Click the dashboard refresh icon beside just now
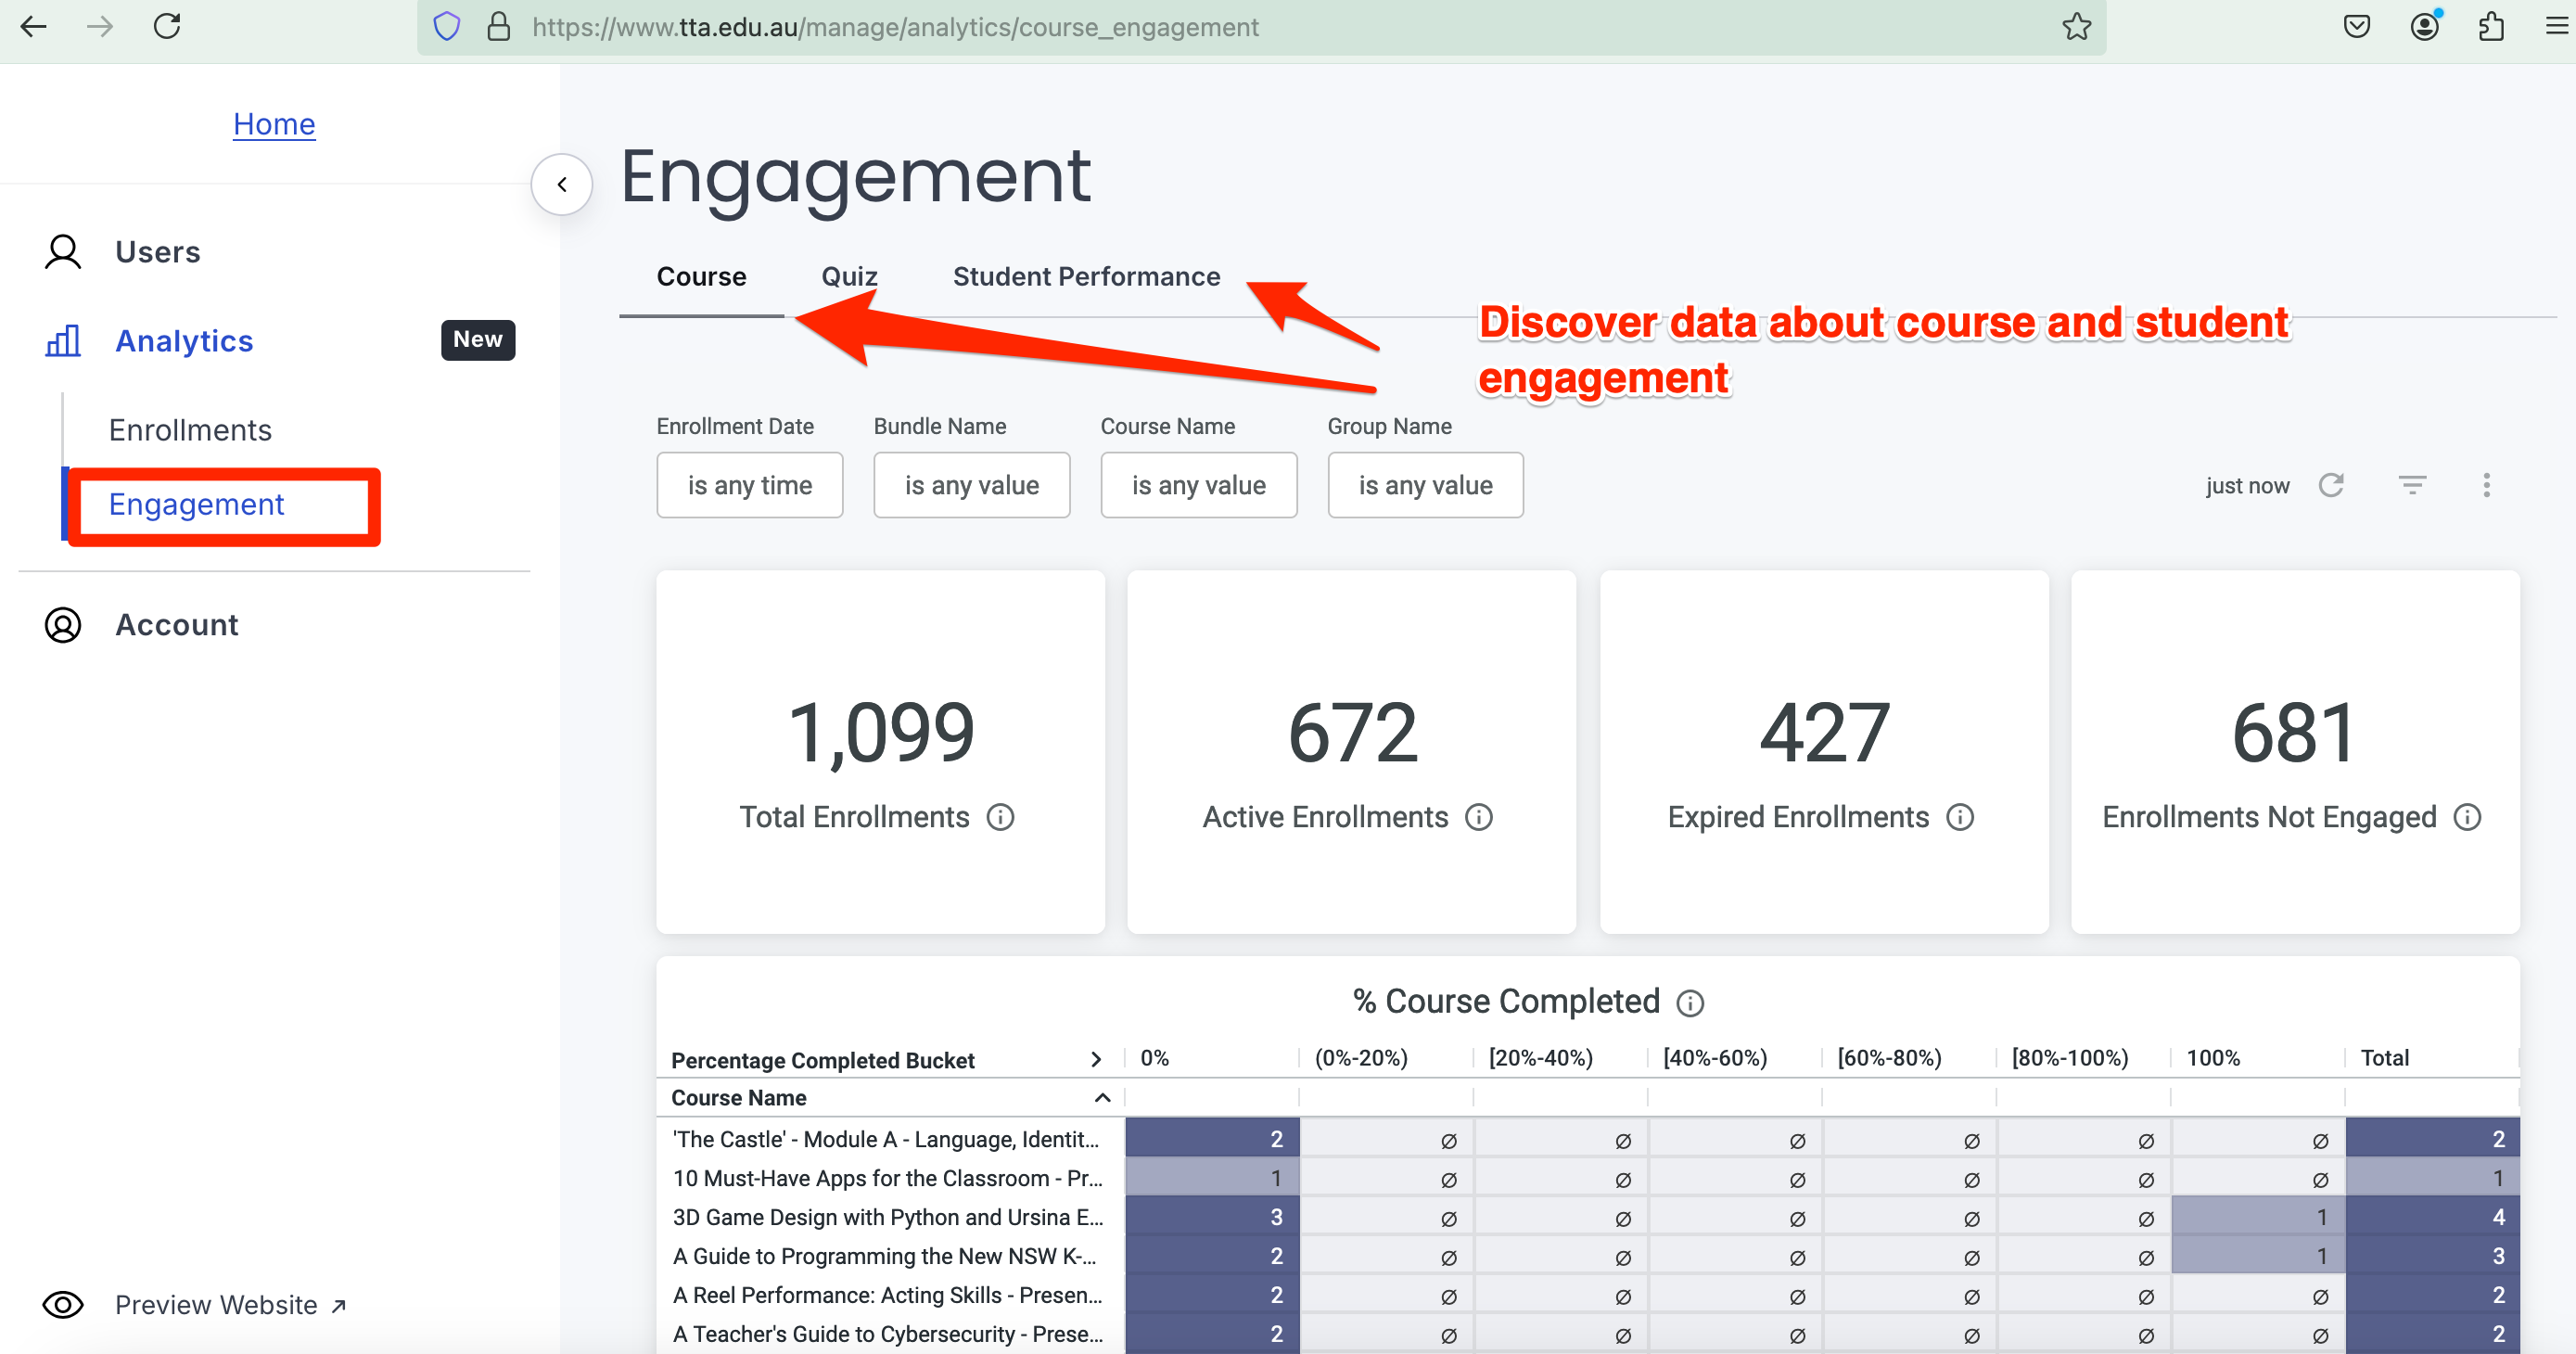The image size is (2576, 1354). coord(2331,485)
